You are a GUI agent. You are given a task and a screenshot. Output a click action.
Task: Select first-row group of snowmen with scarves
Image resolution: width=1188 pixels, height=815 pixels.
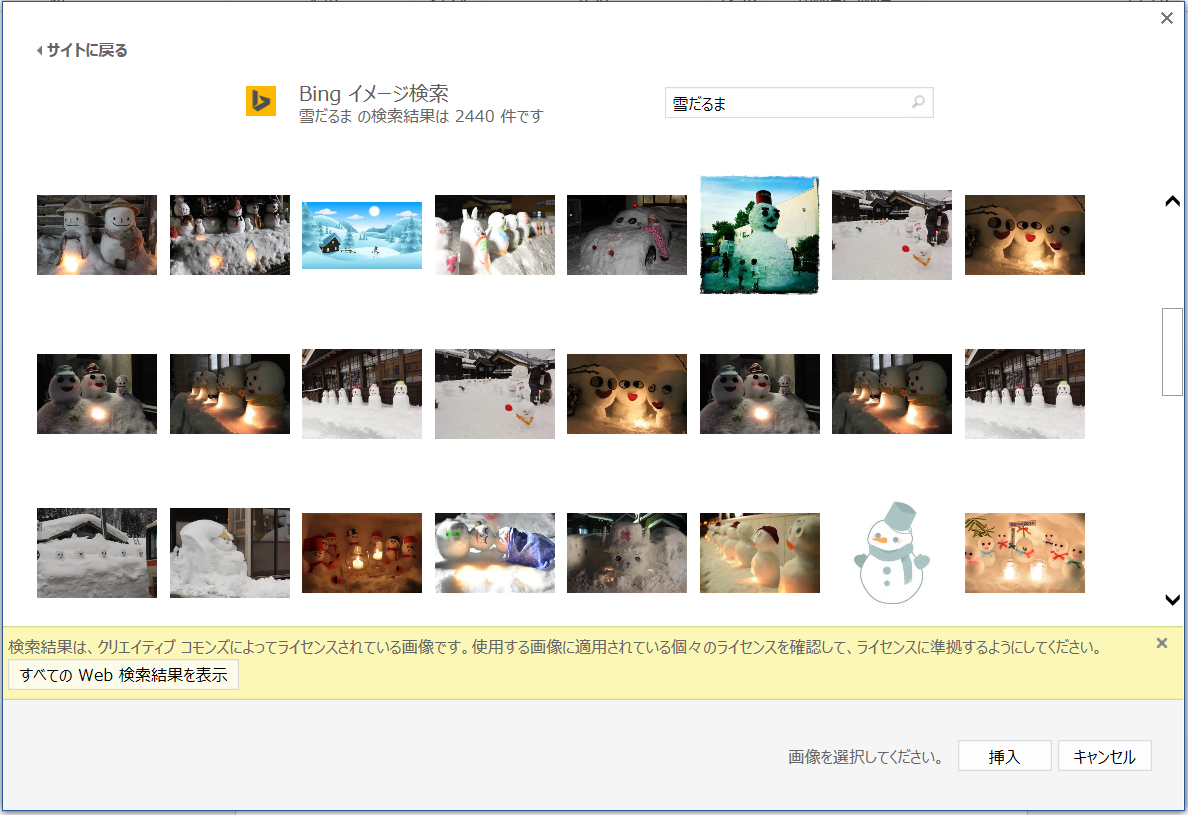pos(230,235)
